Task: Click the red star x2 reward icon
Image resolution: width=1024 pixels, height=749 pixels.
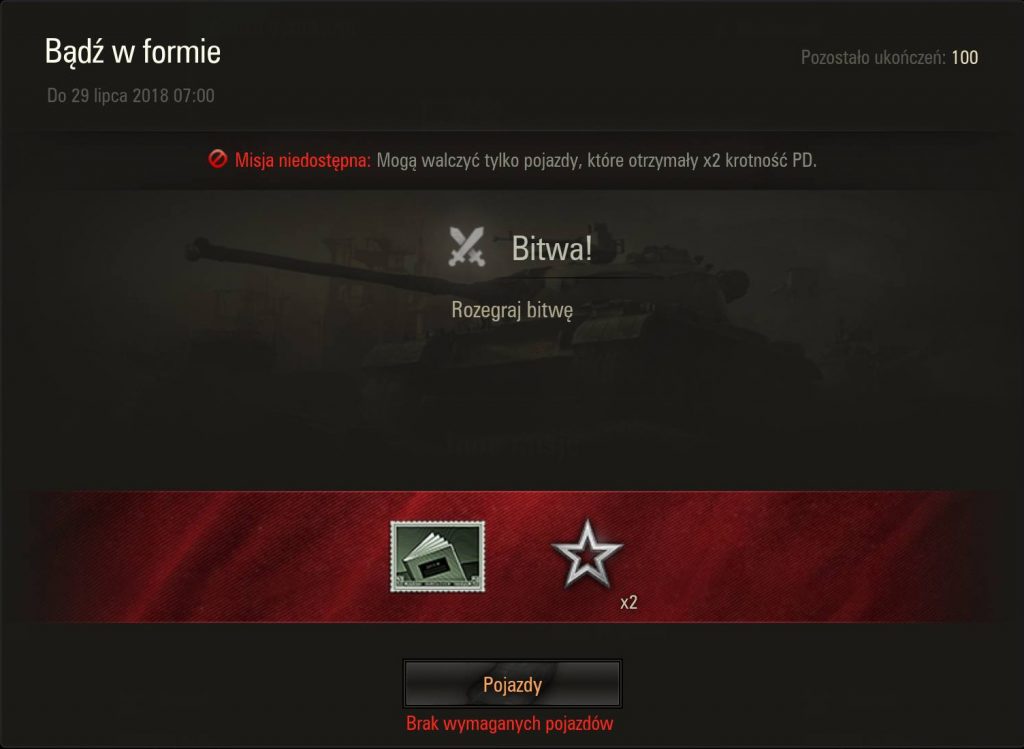Action: coord(587,555)
